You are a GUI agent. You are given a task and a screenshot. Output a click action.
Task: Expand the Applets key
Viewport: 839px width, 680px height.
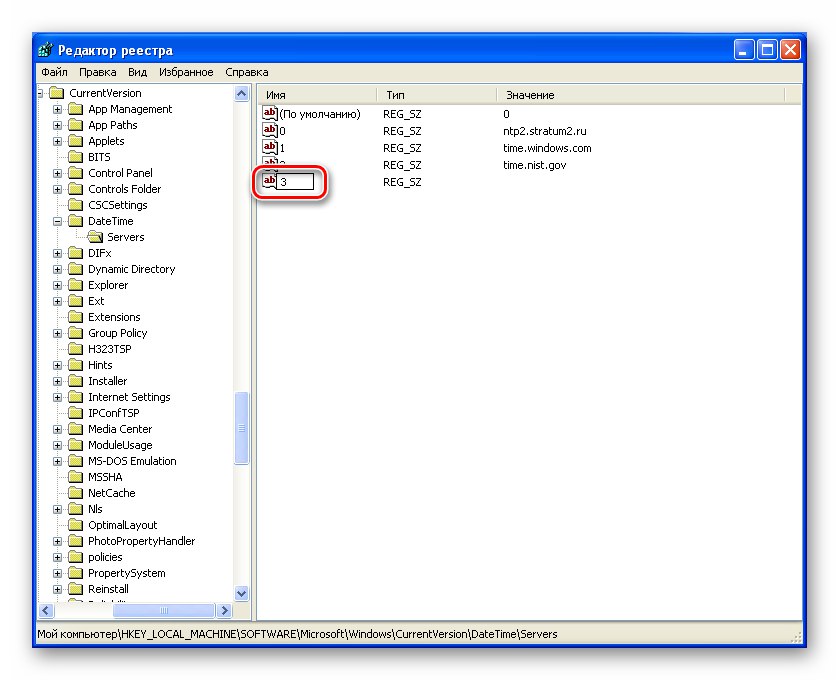pyautogui.click(x=57, y=142)
